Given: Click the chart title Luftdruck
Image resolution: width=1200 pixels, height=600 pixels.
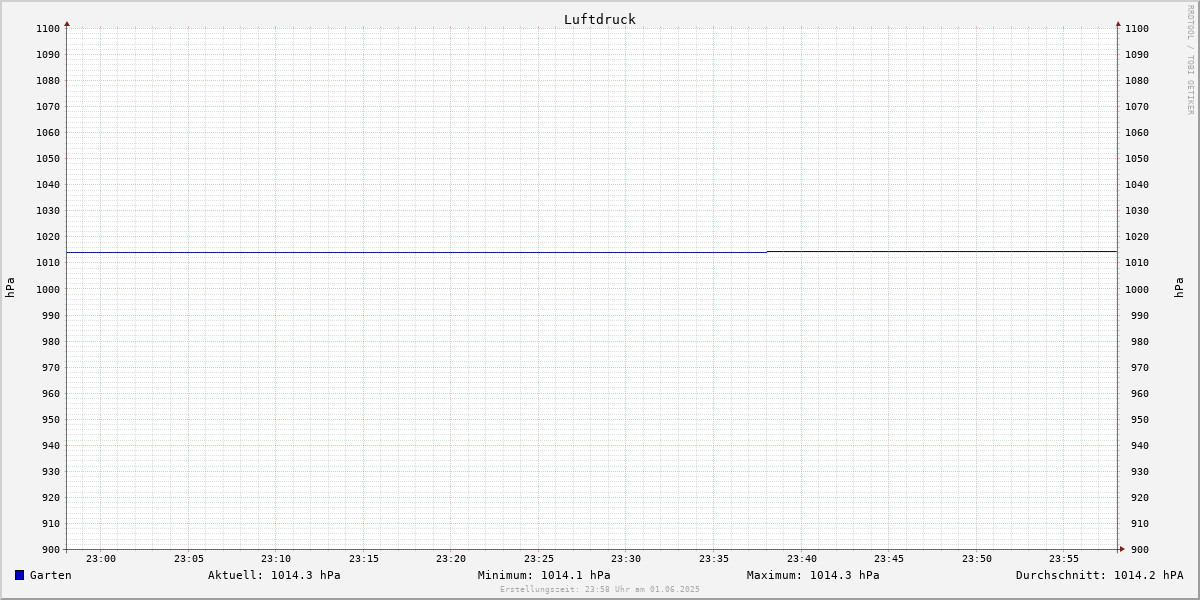Looking at the screenshot, I should point(600,19).
